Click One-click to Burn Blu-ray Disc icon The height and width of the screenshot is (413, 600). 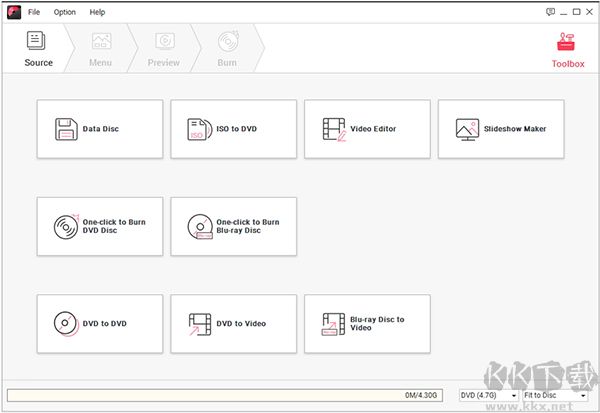coord(200,227)
